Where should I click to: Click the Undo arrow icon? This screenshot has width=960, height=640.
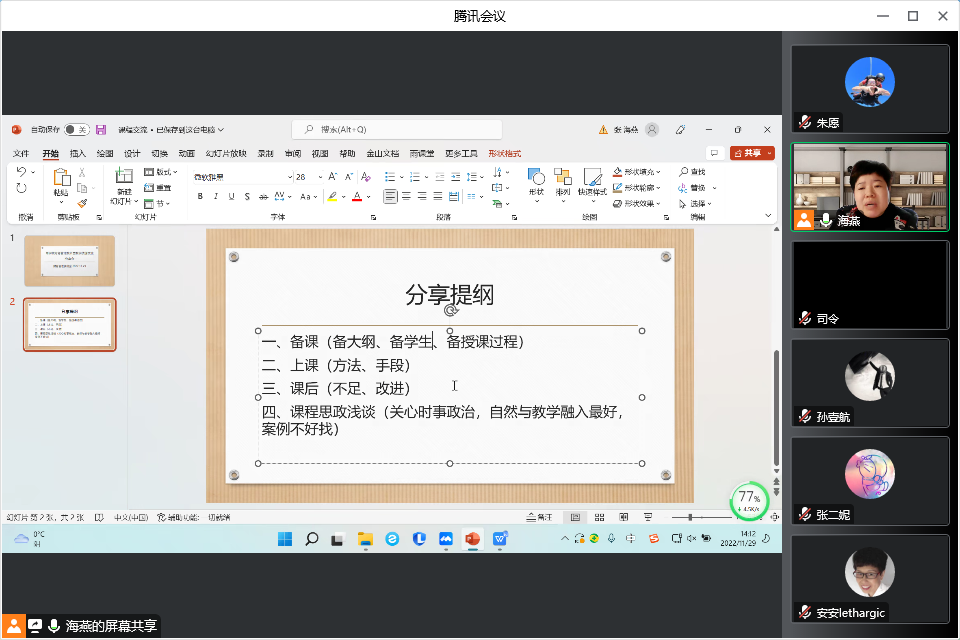21,173
